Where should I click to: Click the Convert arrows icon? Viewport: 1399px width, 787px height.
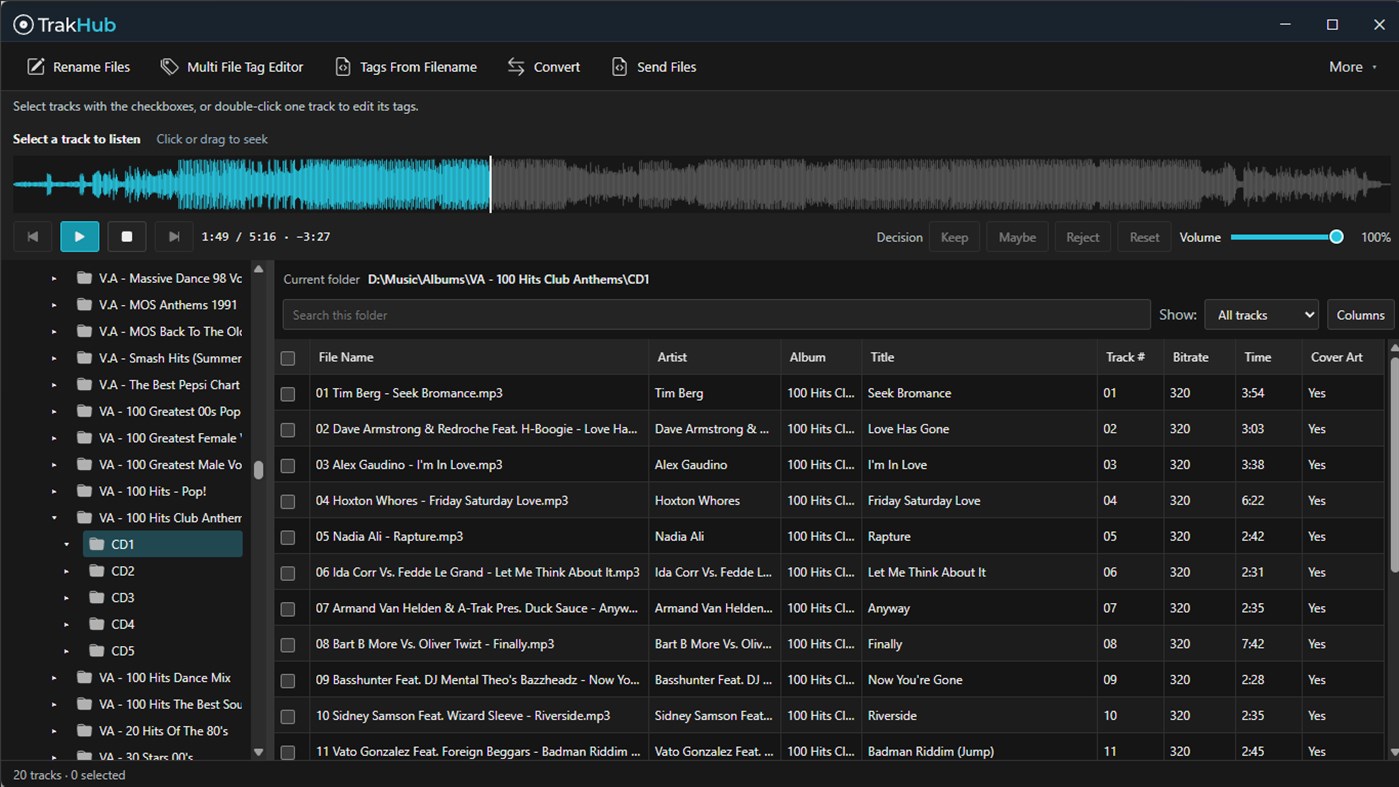tap(516, 67)
